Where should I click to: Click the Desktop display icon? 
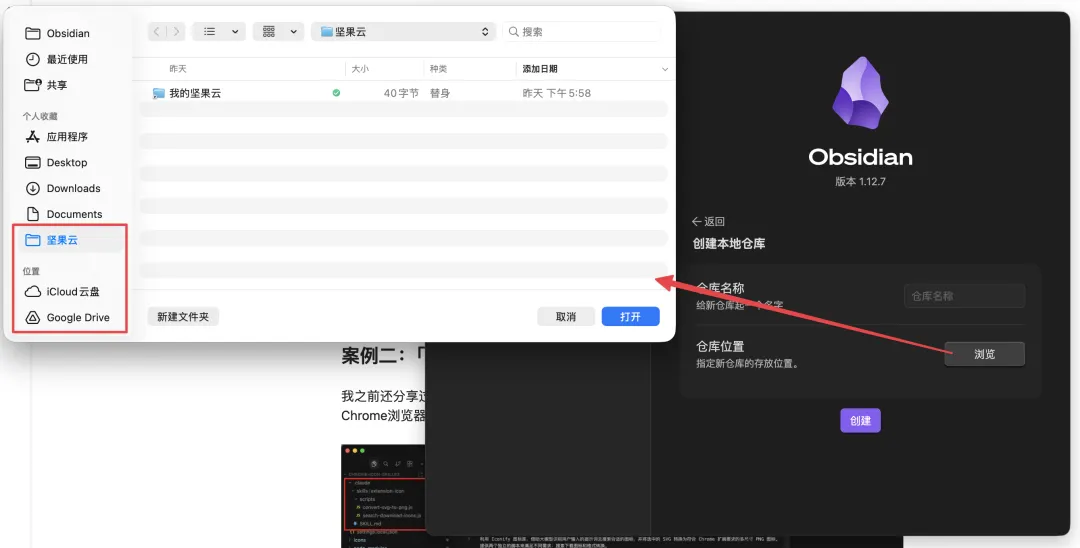click(x=32, y=162)
